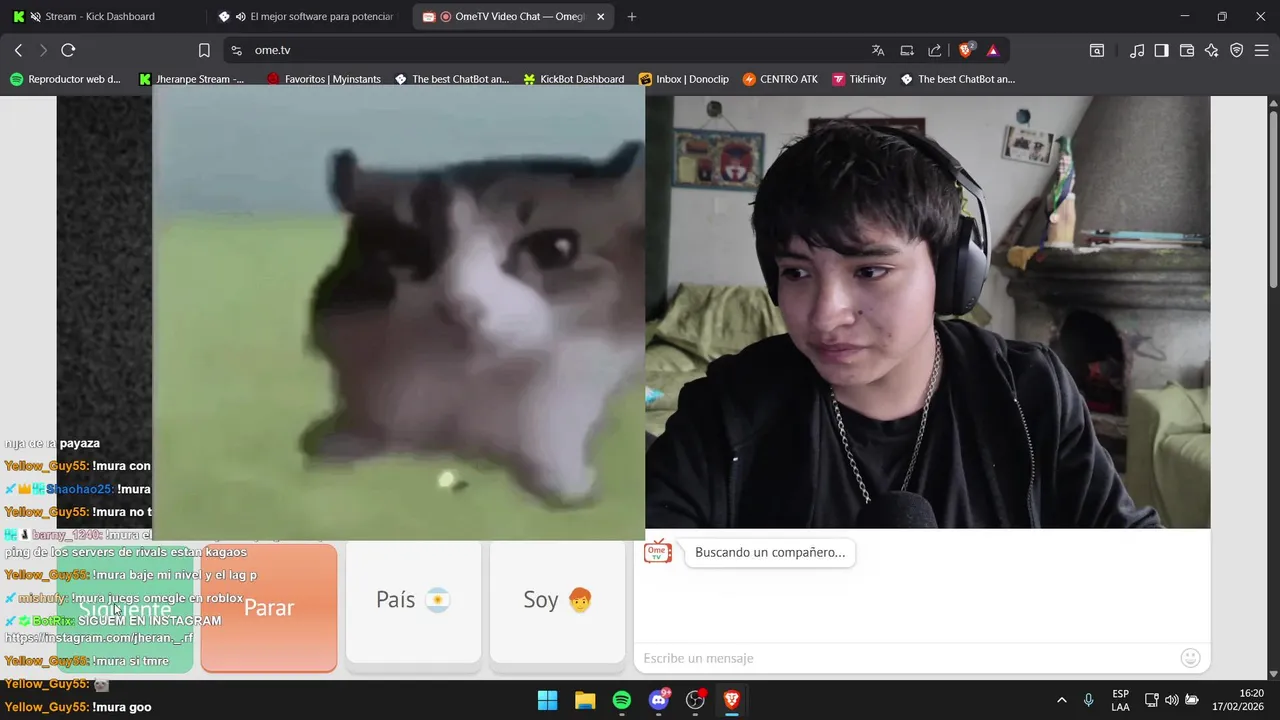Toggle the browser sidebar panel icon

pyautogui.click(x=1161, y=50)
